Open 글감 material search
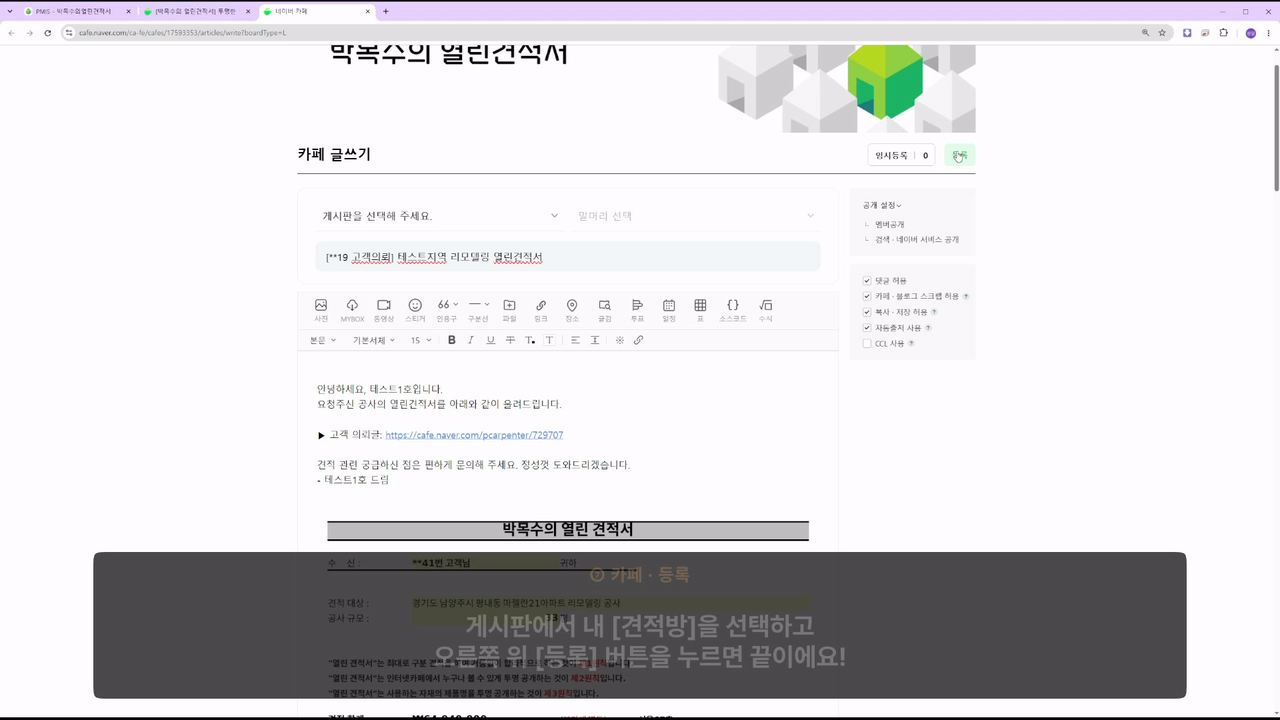Image resolution: width=1280 pixels, height=720 pixels. 605,310
